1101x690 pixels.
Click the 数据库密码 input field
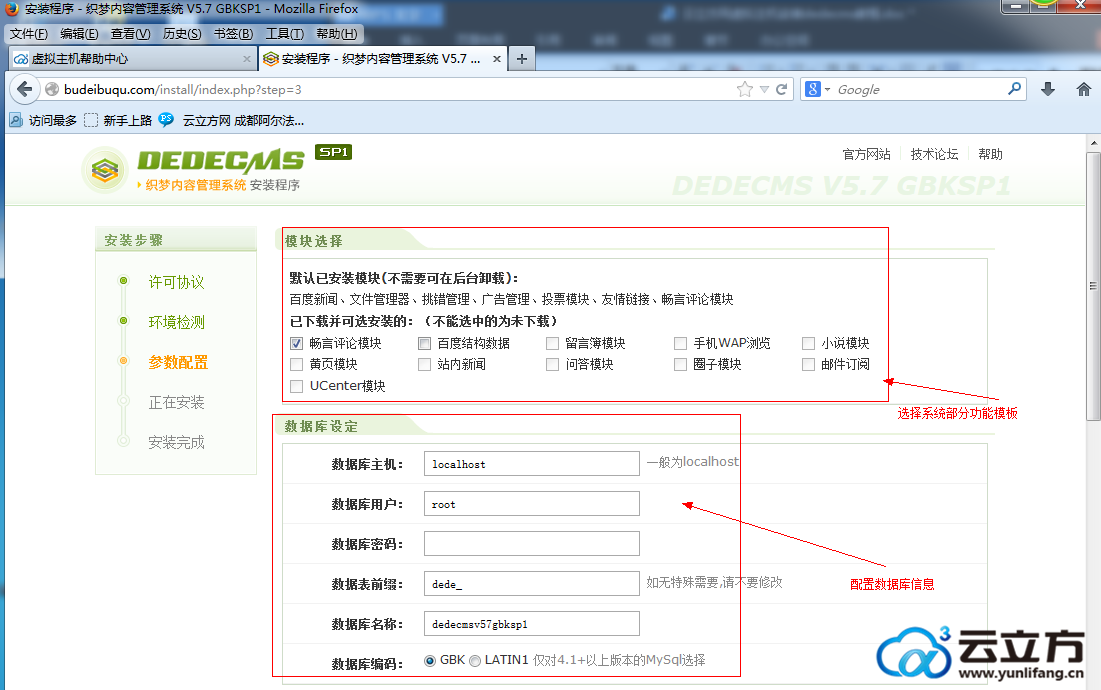(x=532, y=543)
